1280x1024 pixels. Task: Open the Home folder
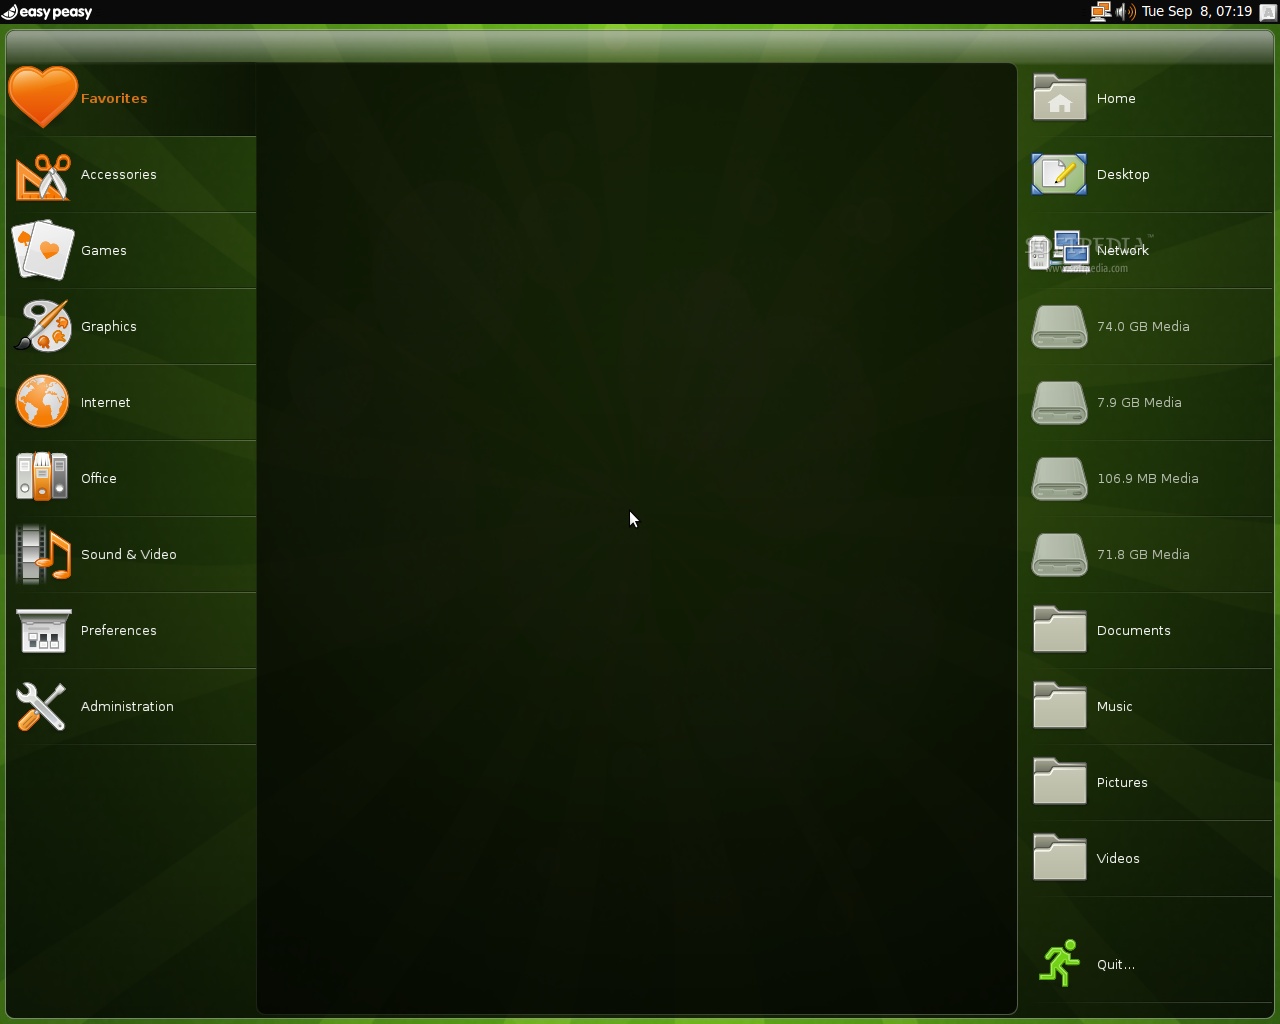coord(1116,98)
